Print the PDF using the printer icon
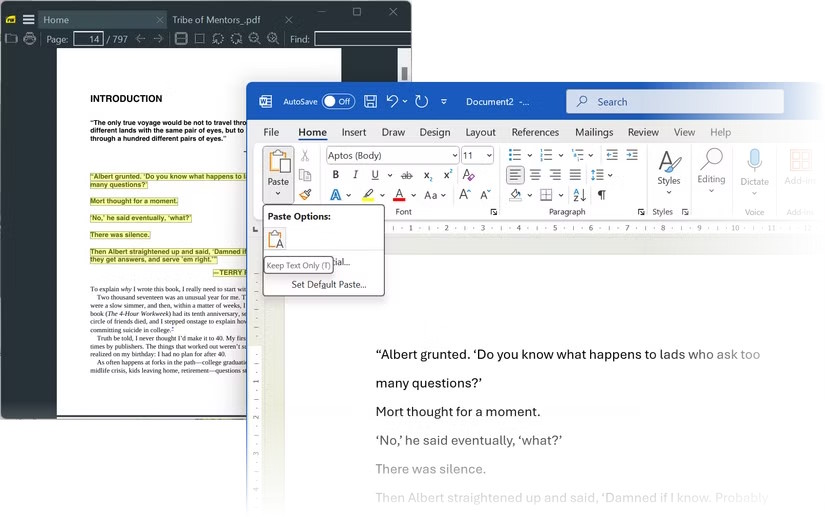The height and width of the screenshot is (517, 825). coord(30,39)
